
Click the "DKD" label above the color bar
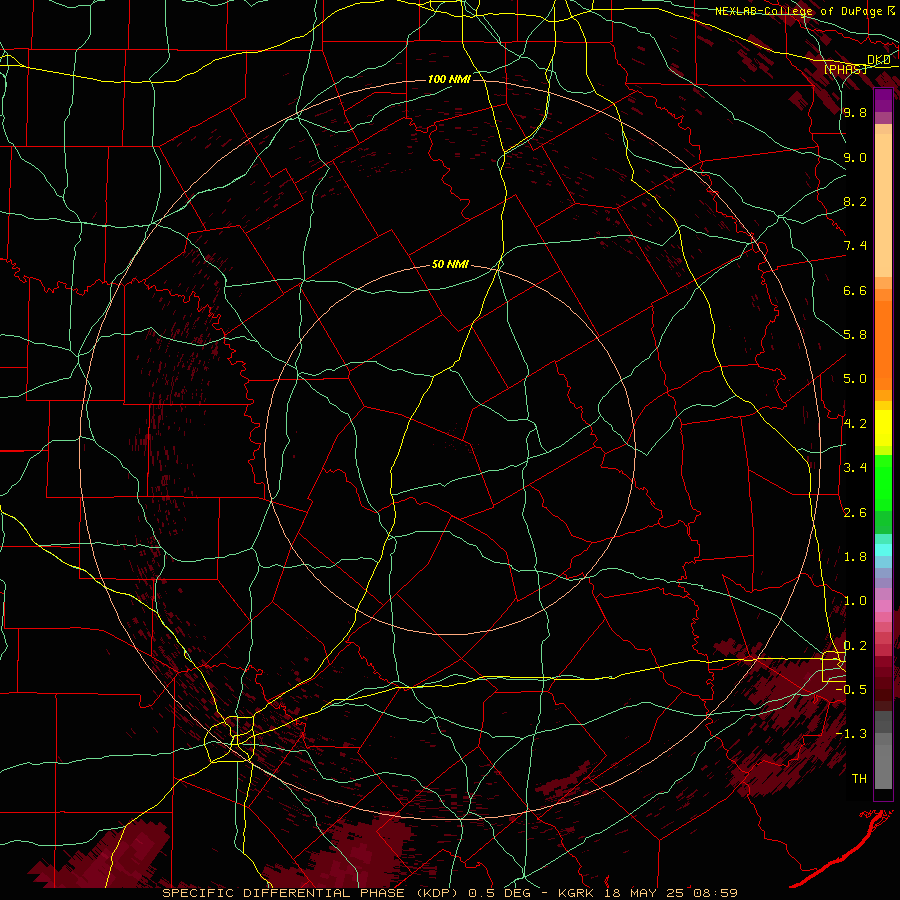point(878,60)
